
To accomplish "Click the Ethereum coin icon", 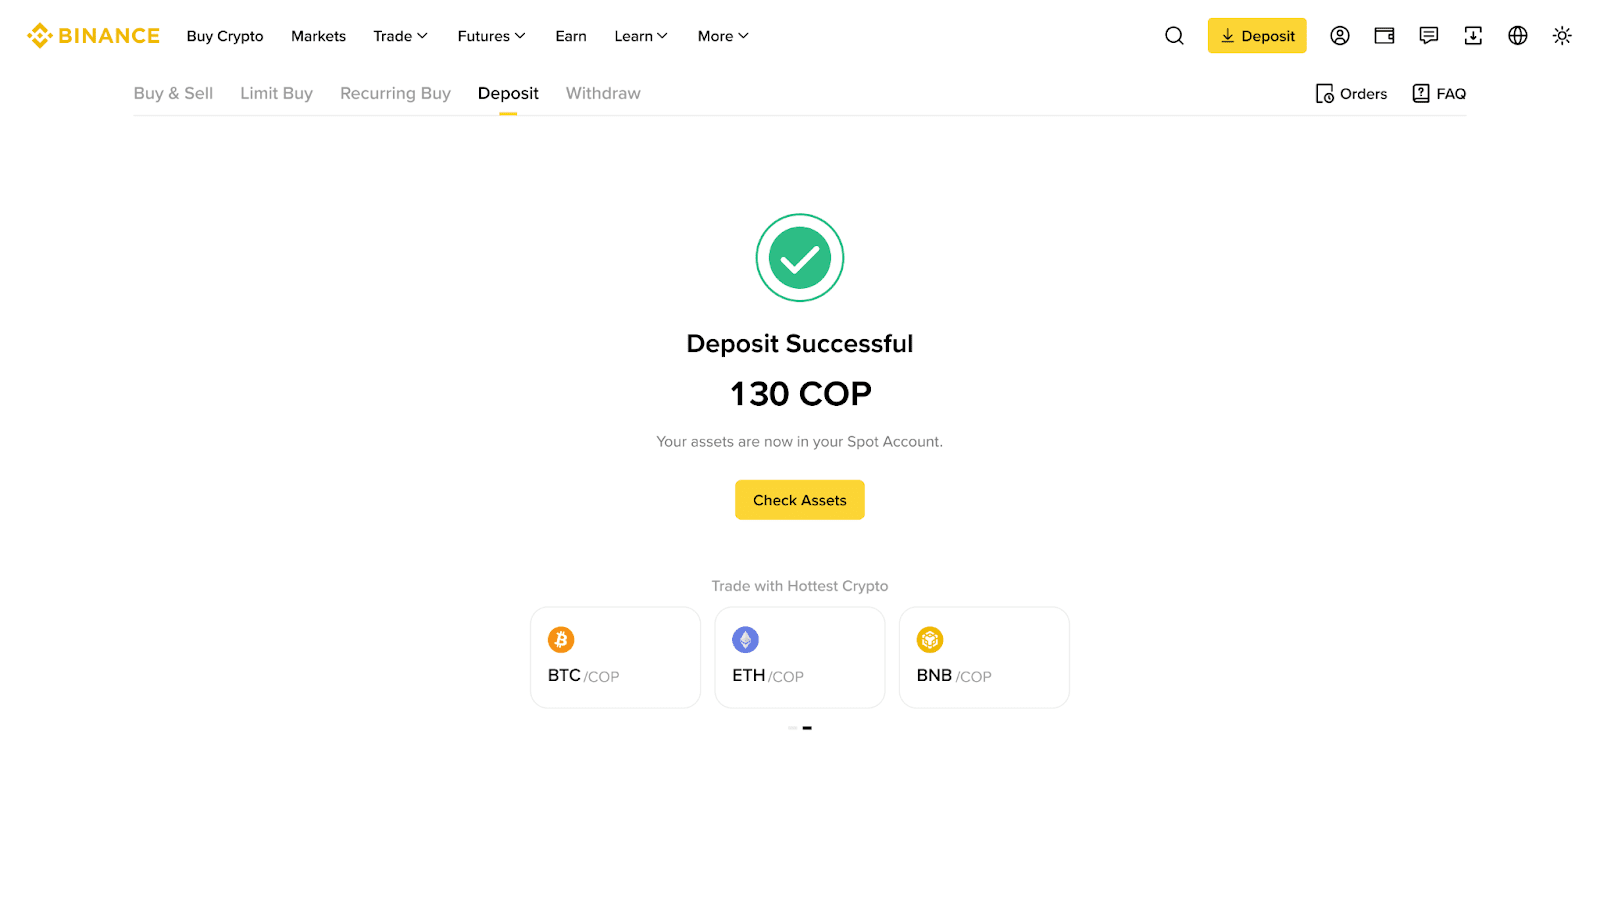I will [x=745, y=639].
